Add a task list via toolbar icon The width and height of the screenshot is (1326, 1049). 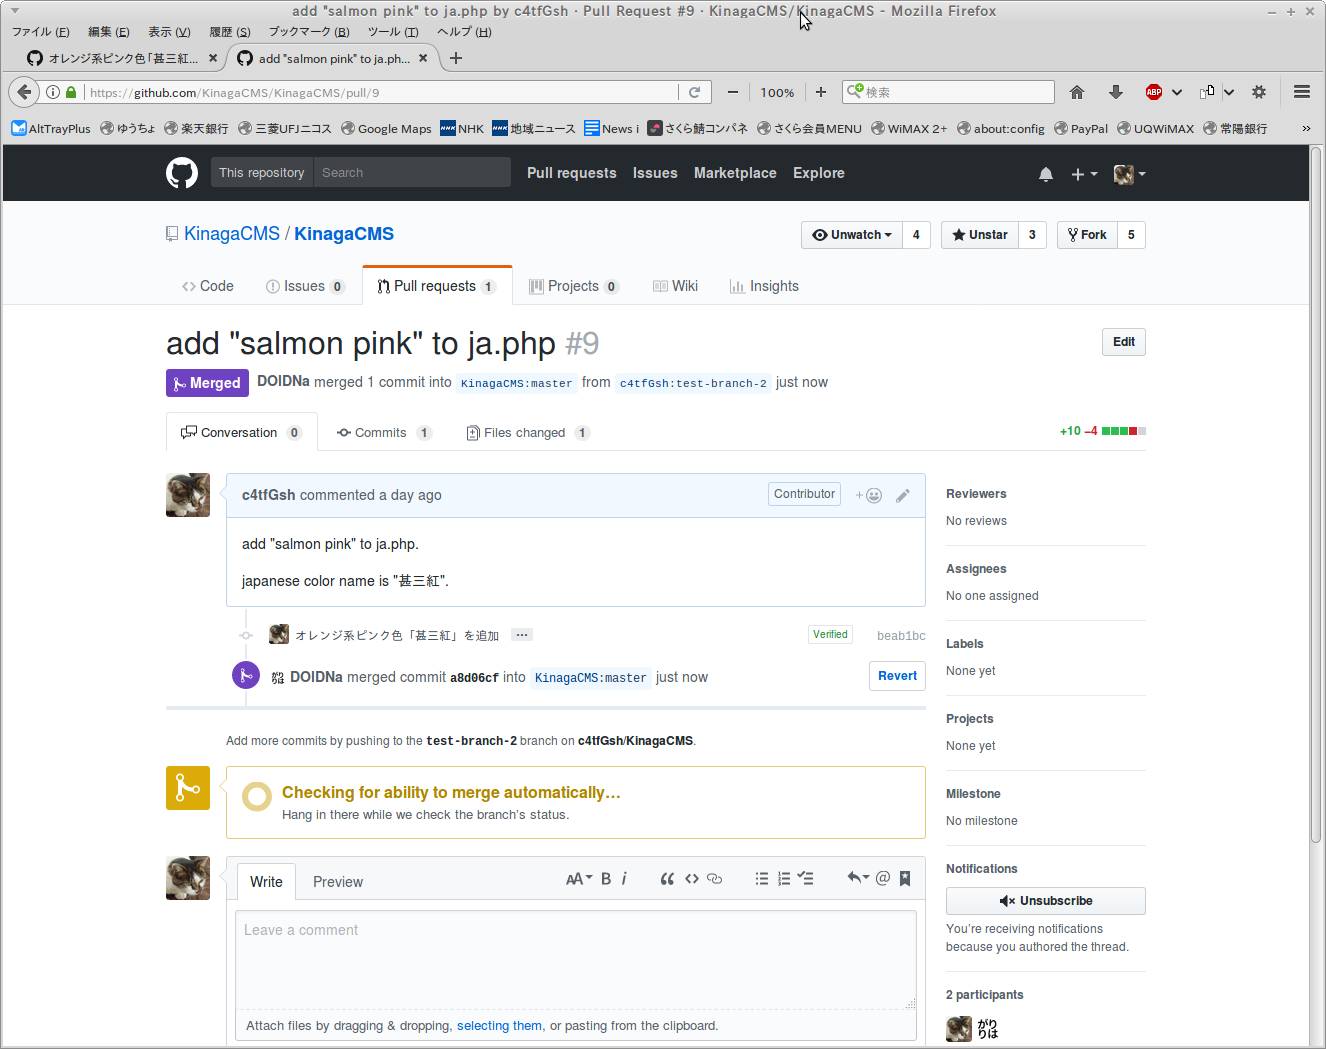click(806, 879)
